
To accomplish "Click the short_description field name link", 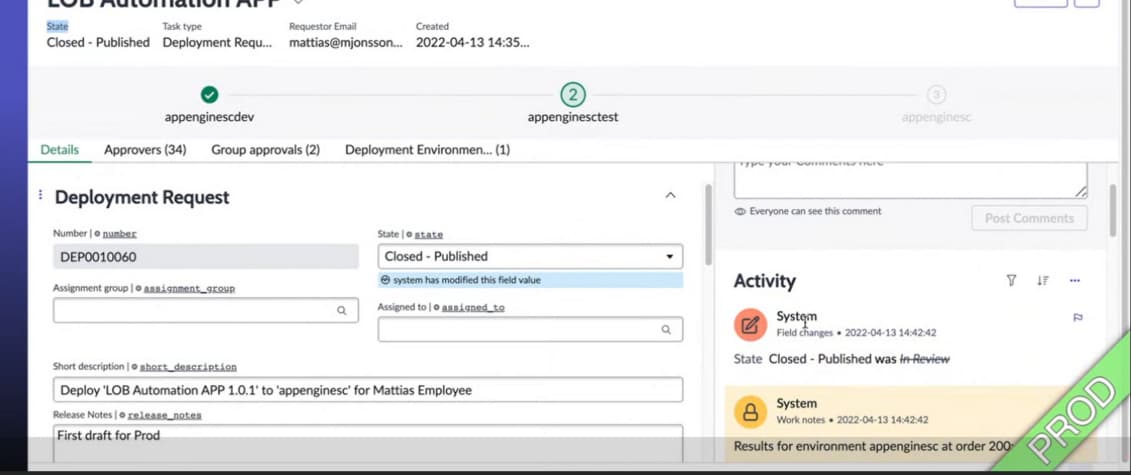I will [188, 367].
